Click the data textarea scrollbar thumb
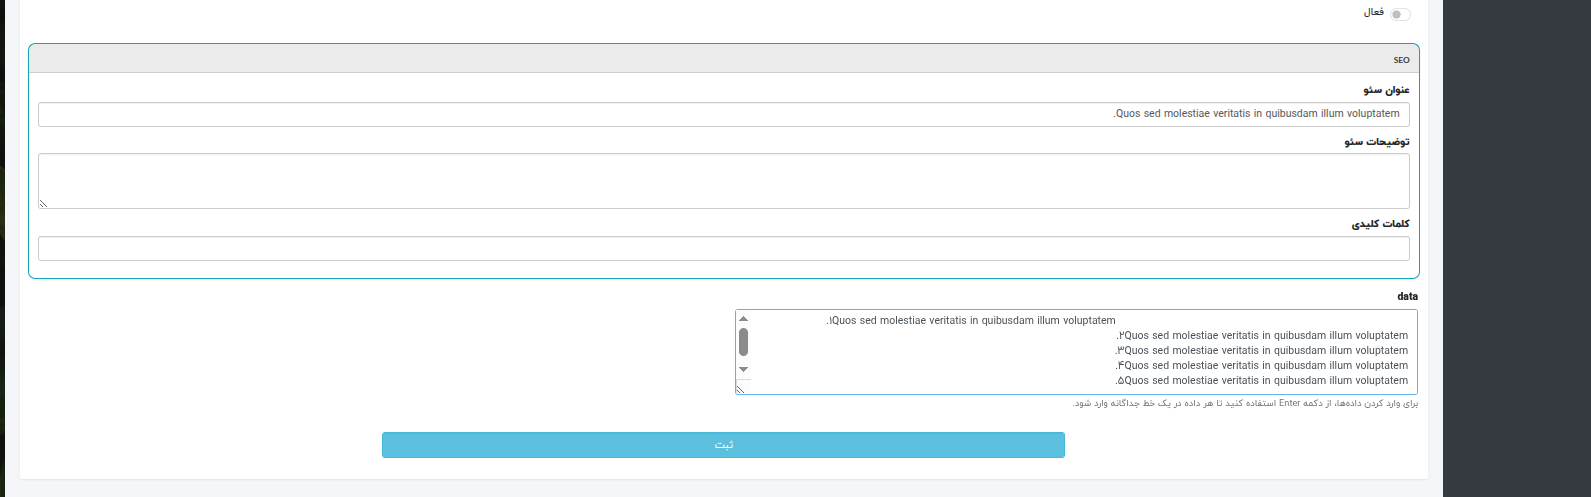 [x=743, y=342]
